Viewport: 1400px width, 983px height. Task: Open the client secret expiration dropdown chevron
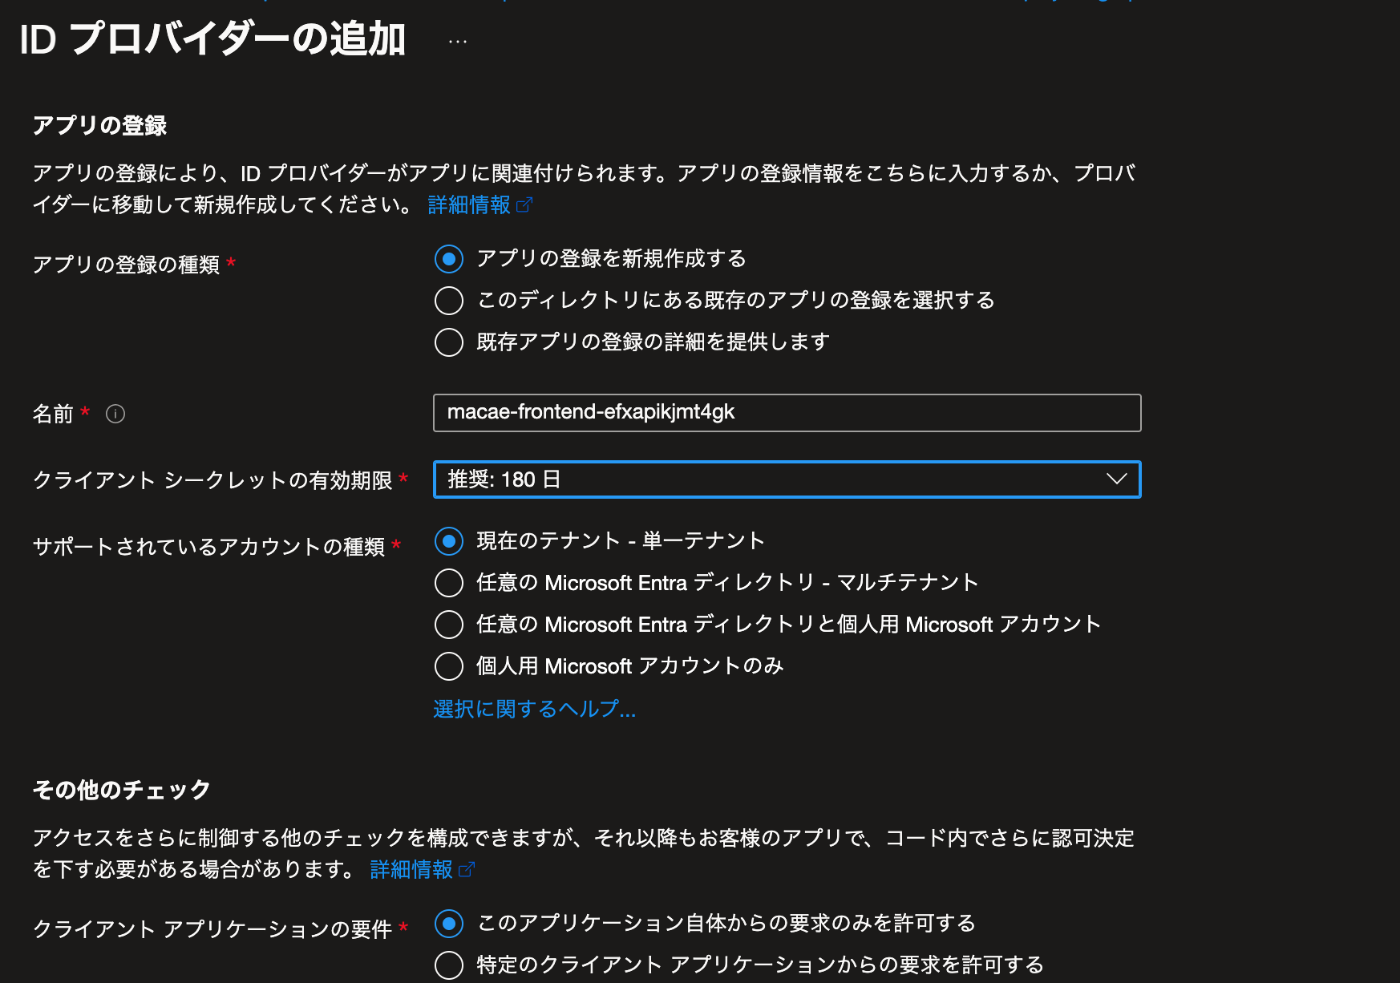pos(1117,479)
